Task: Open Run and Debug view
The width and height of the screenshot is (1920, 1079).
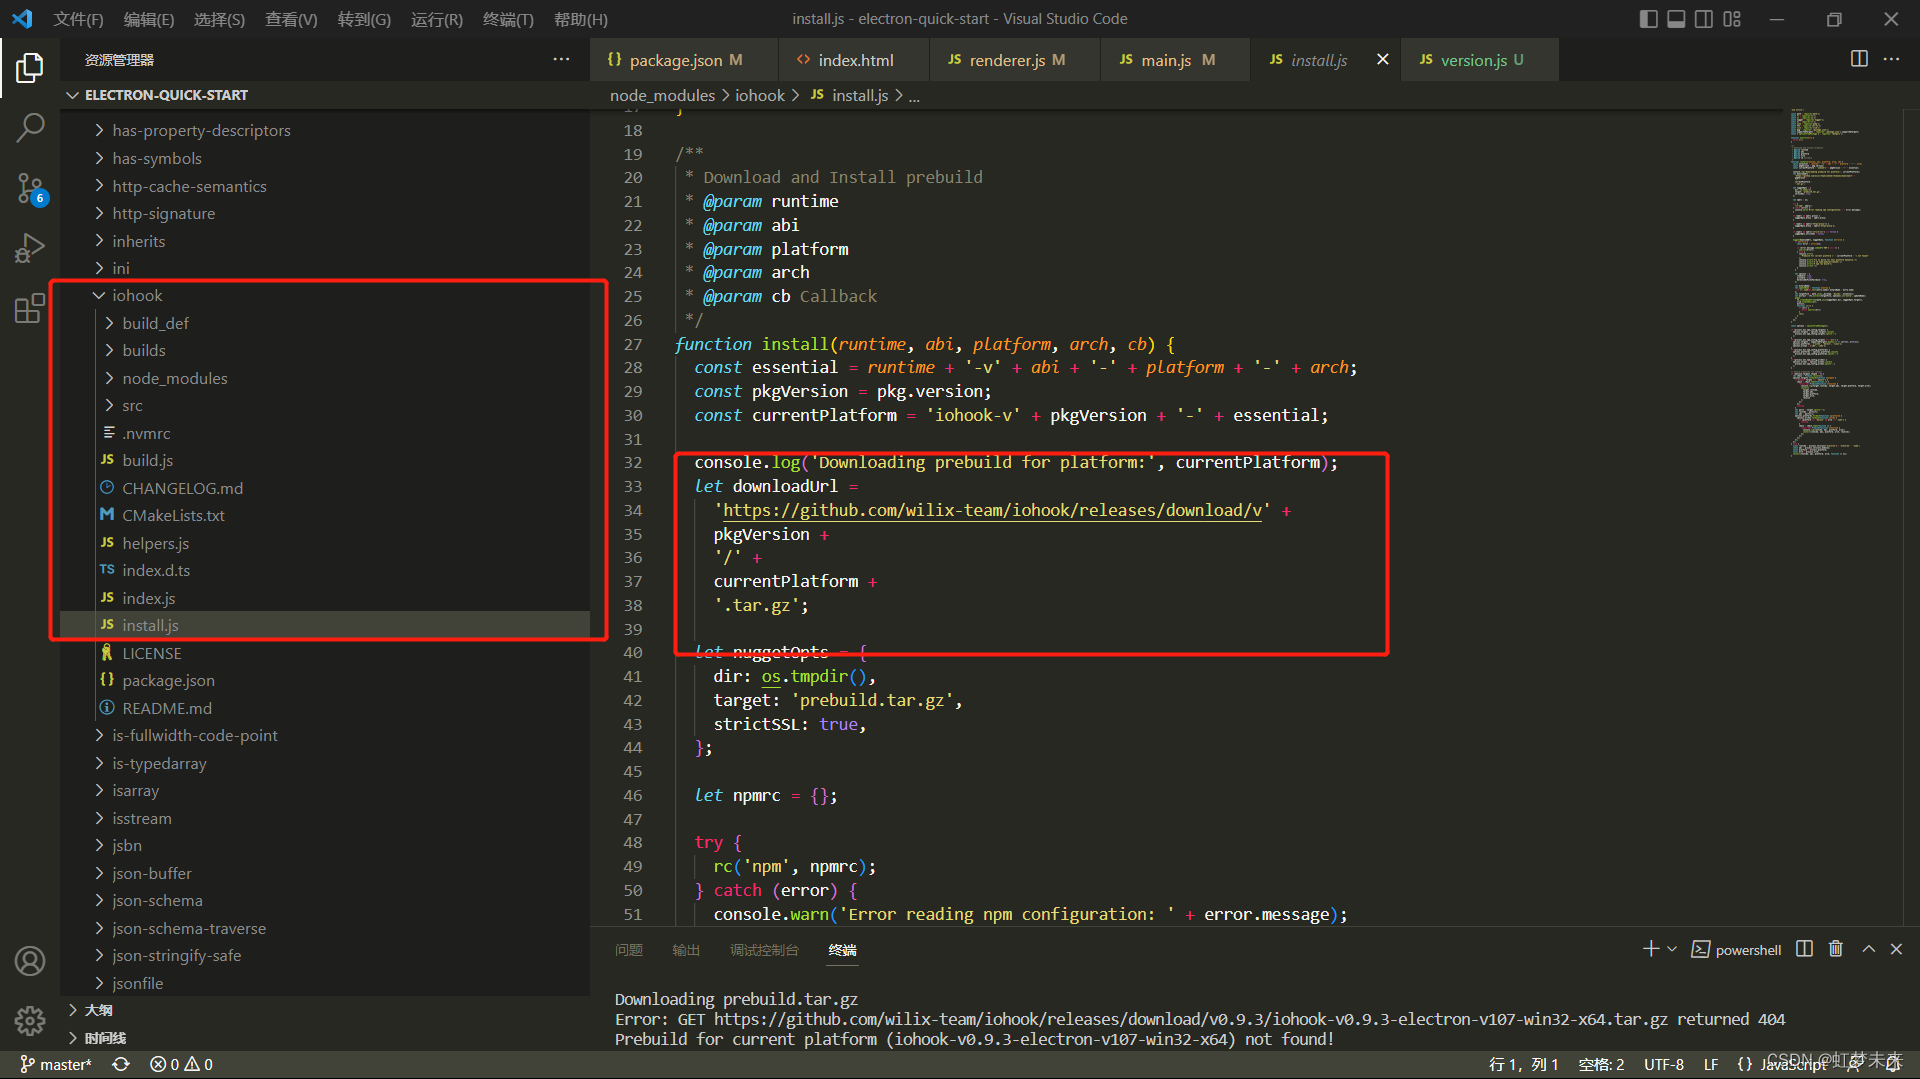Action: (30, 248)
